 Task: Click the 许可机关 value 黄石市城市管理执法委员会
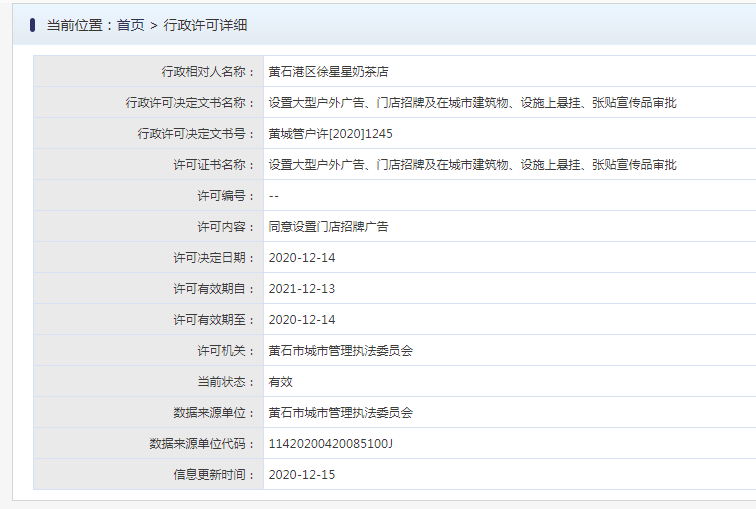340,351
